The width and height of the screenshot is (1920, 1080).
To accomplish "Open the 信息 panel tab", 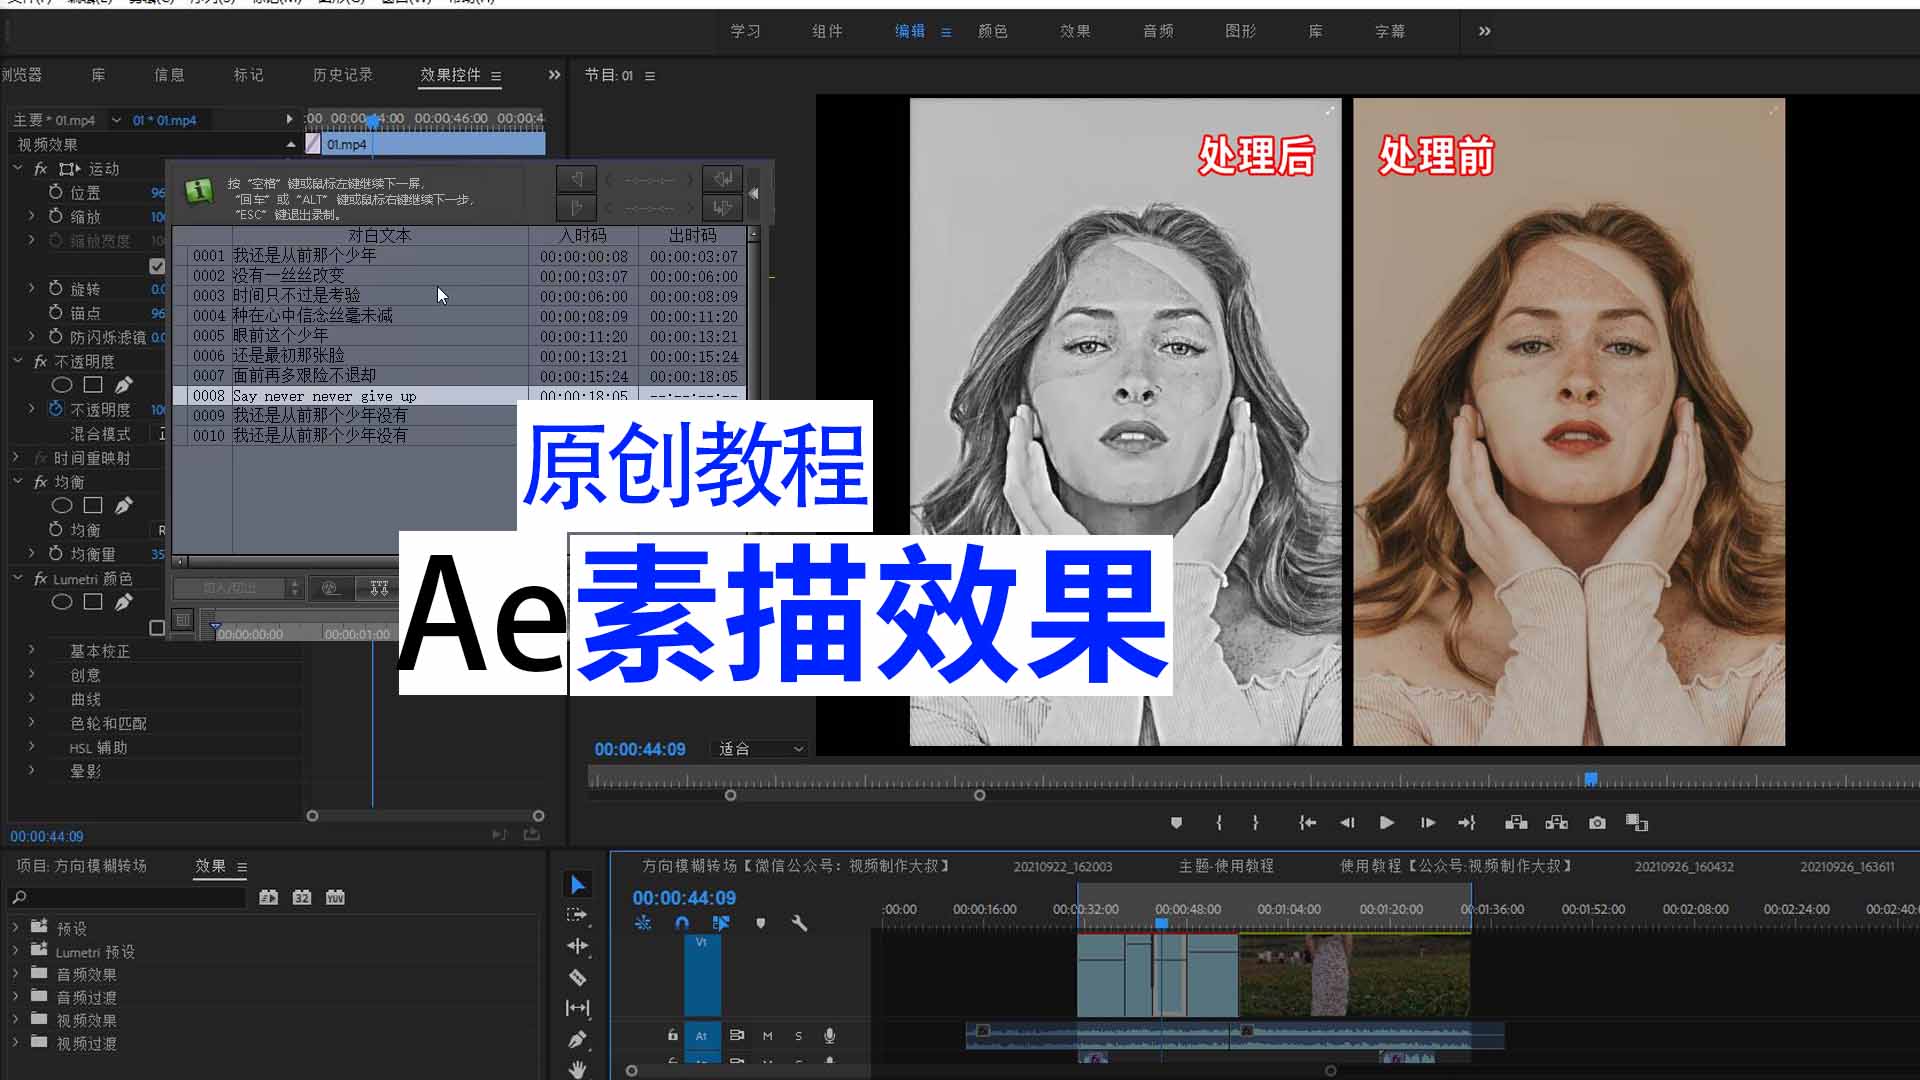I will coord(169,75).
